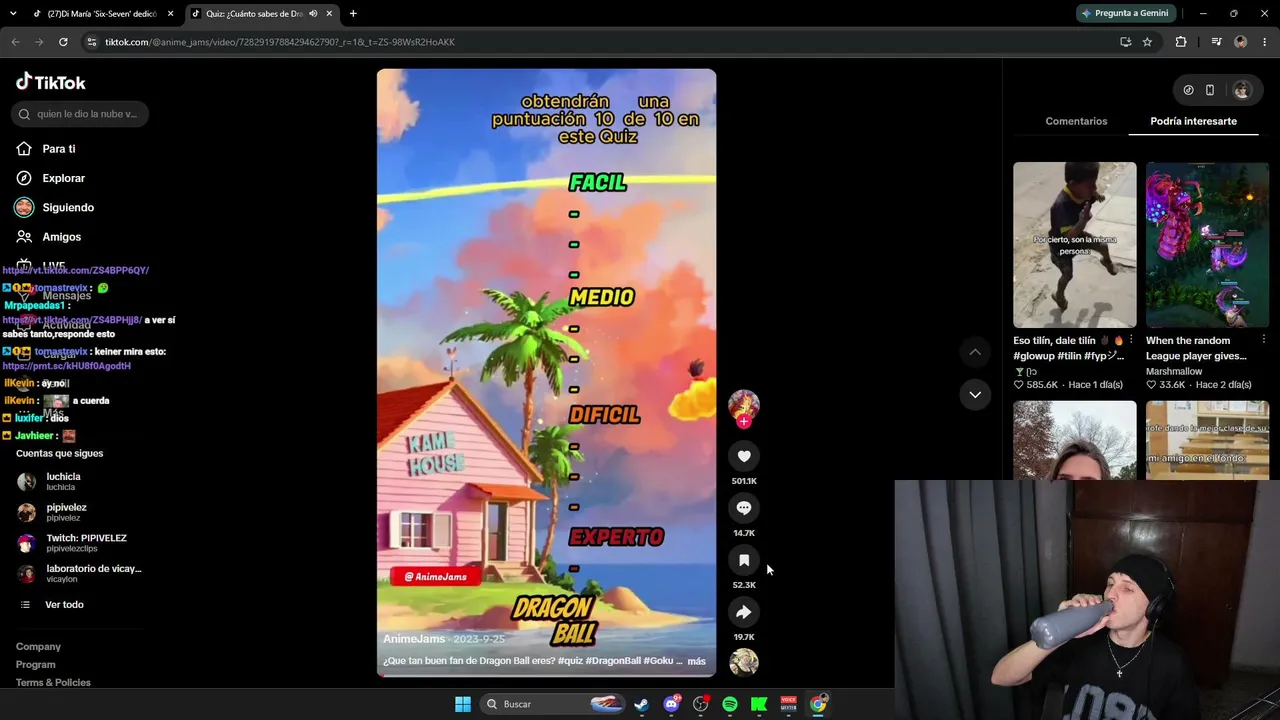Open Kick app from the taskbar
The height and width of the screenshot is (720, 1280).
tap(759, 704)
